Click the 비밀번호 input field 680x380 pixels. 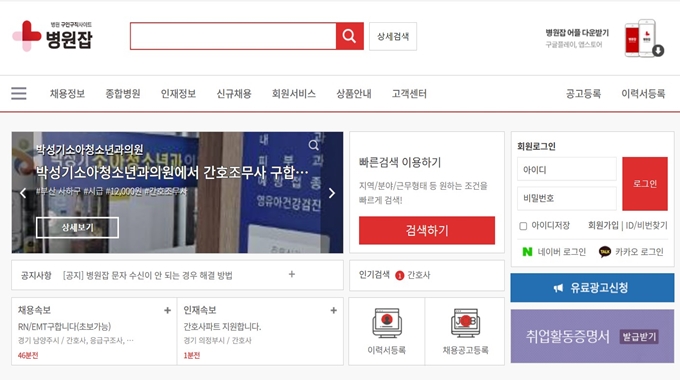567,198
